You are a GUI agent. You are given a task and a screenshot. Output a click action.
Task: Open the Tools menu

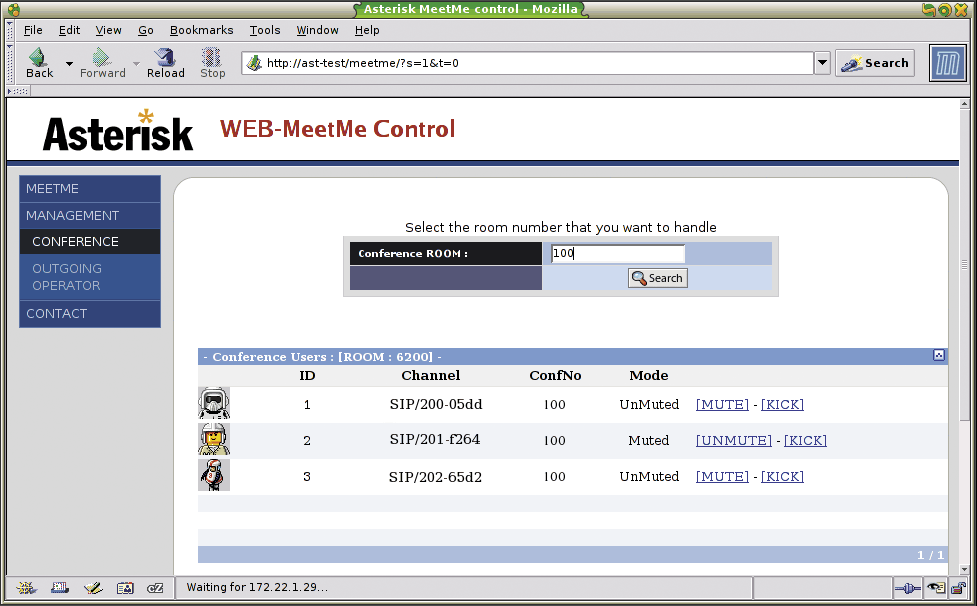tap(265, 30)
